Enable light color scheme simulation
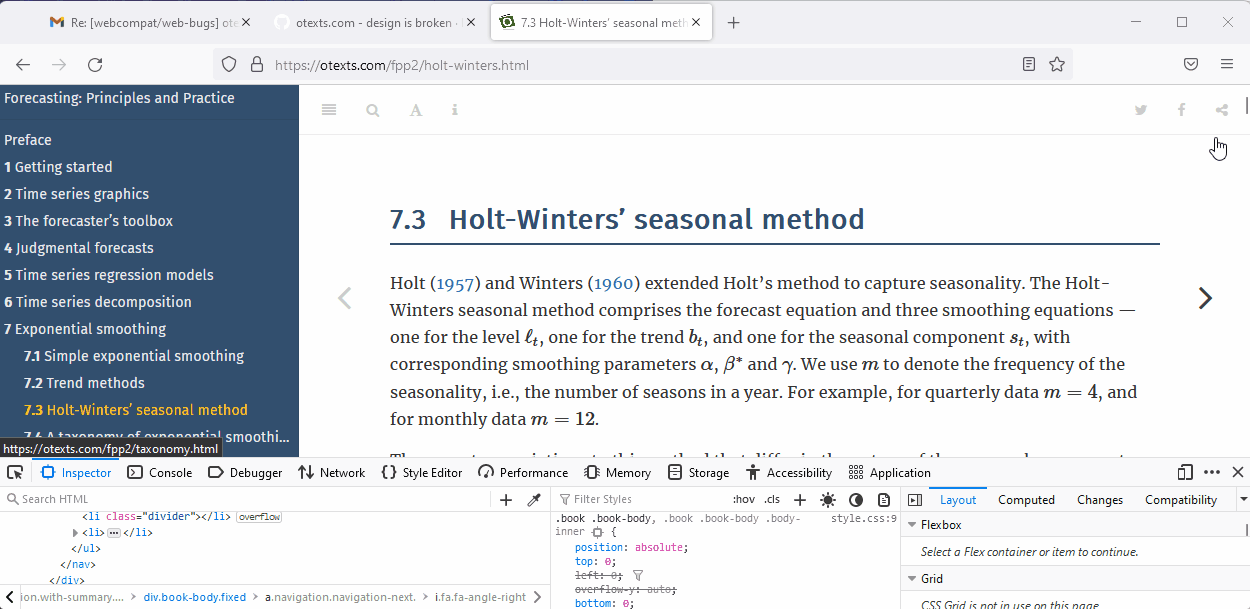The width and height of the screenshot is (1250, 609). point(828,499)
